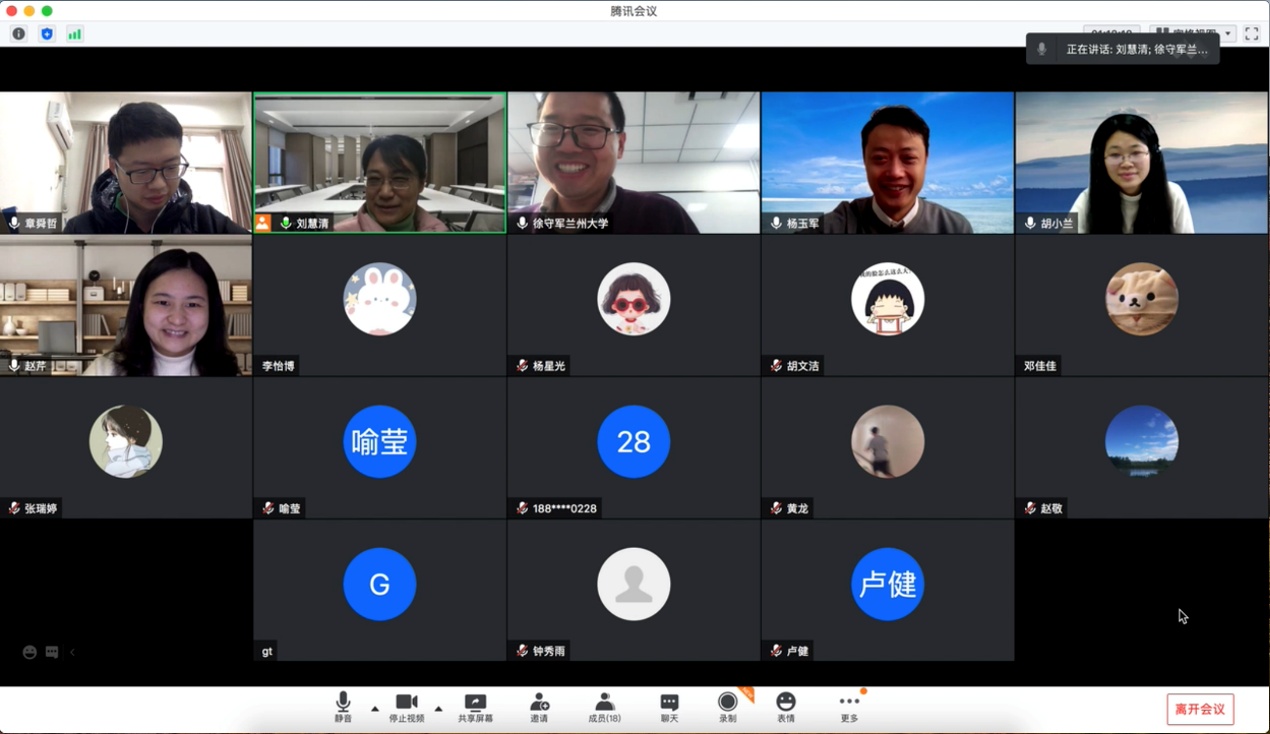
Task: Toggle the 停止视频 camera button
Action: click(406, 707)
